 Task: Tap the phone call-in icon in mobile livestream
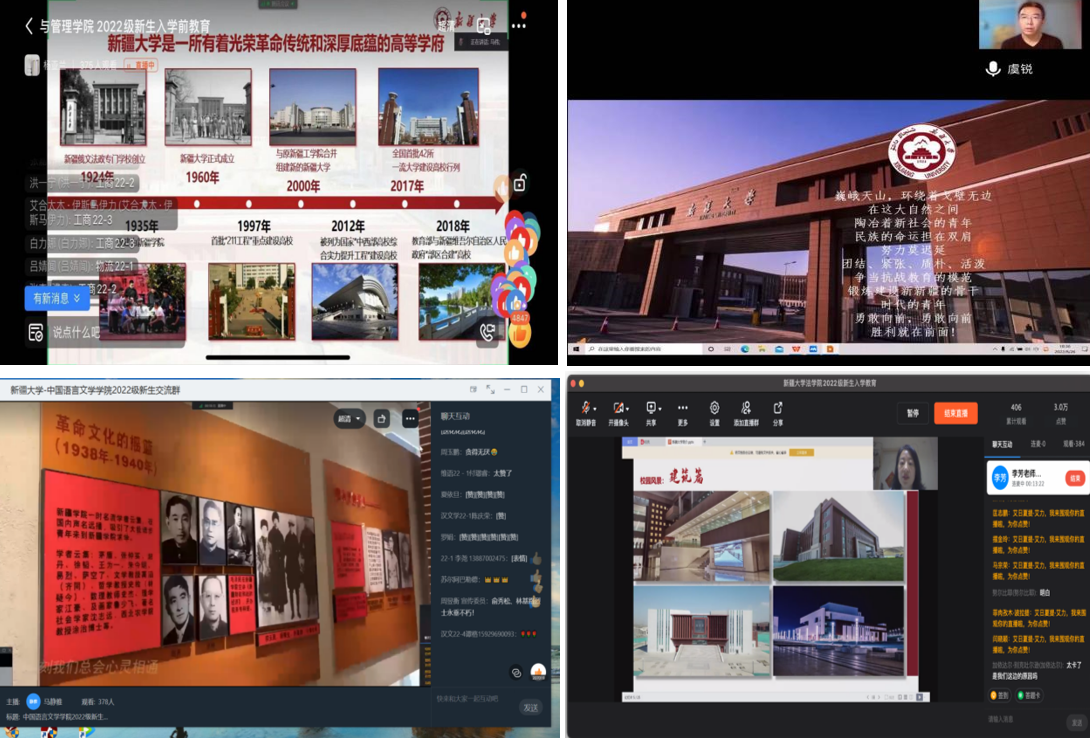point(487,333)
